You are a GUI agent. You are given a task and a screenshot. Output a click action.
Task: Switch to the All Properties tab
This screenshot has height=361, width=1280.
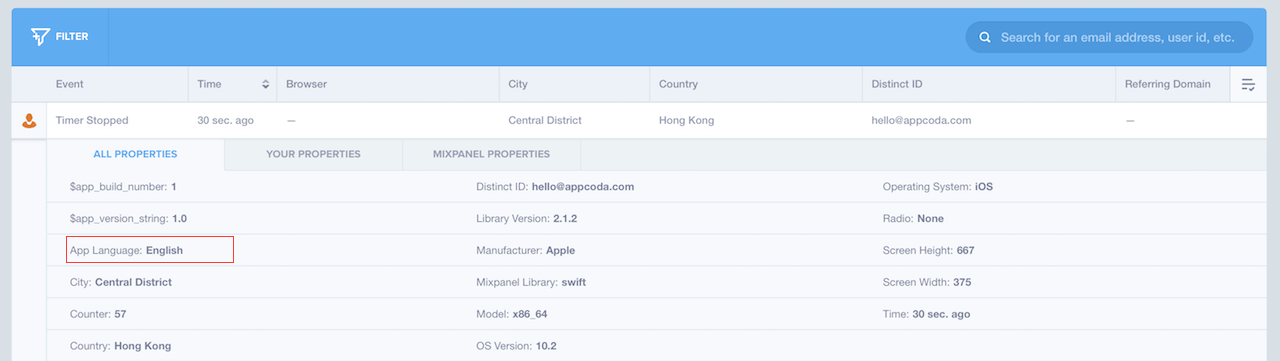pyautogui.click(x=135, y=154)
